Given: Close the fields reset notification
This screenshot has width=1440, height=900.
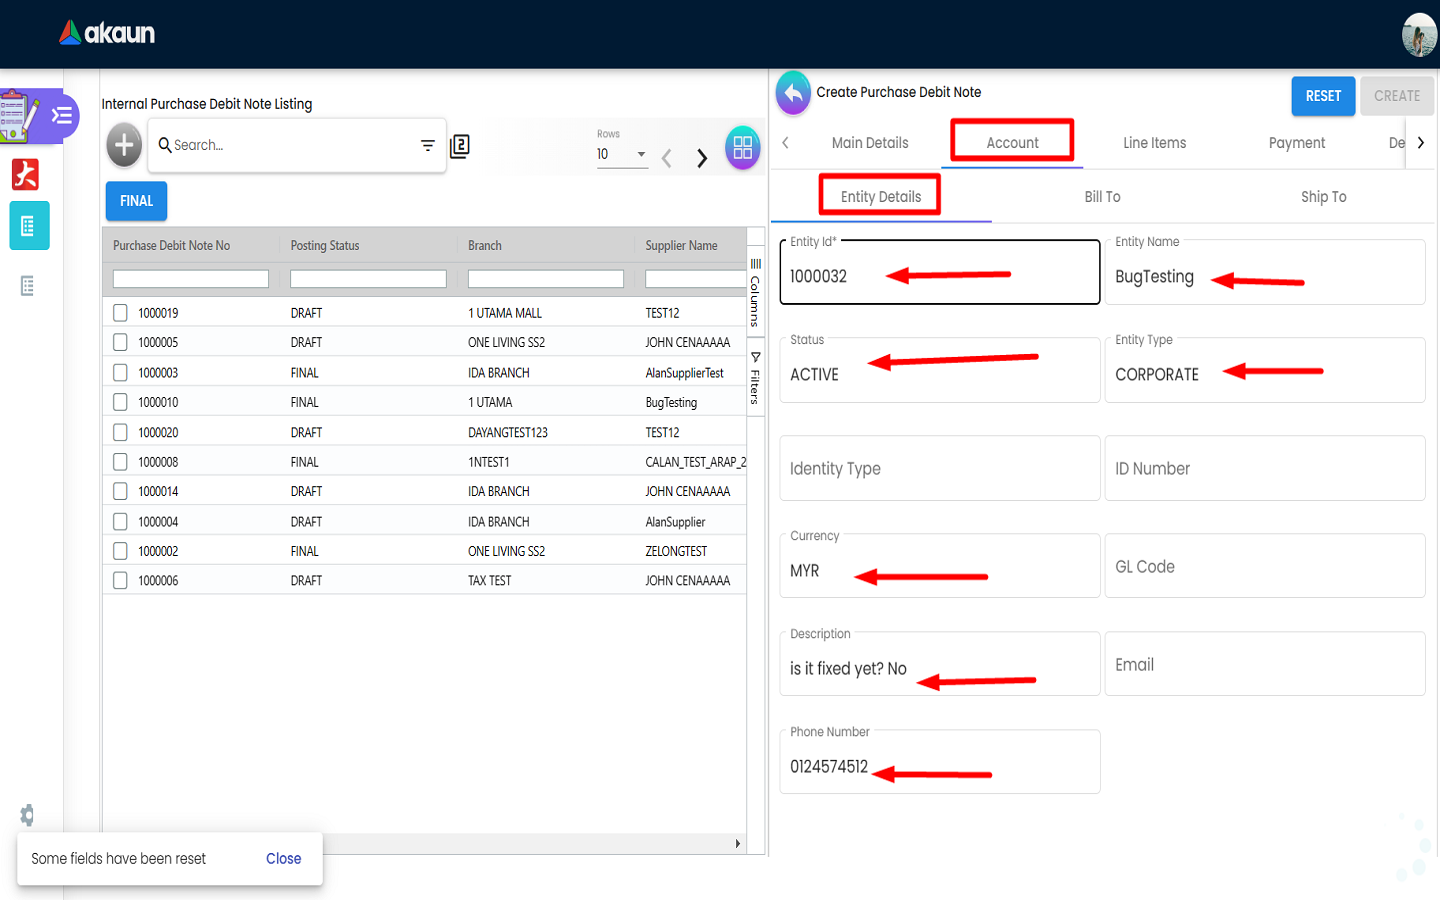Looking at the screenshot, I should point(283,859).
